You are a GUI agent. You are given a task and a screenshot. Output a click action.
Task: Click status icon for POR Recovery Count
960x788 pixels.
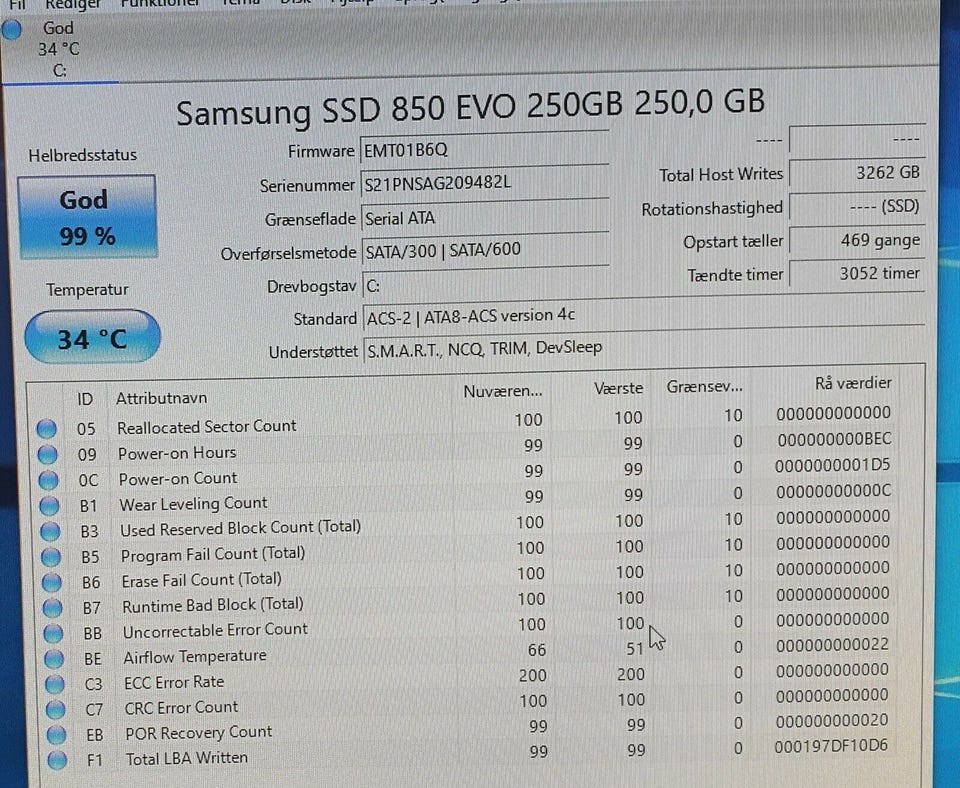(56, 735)
